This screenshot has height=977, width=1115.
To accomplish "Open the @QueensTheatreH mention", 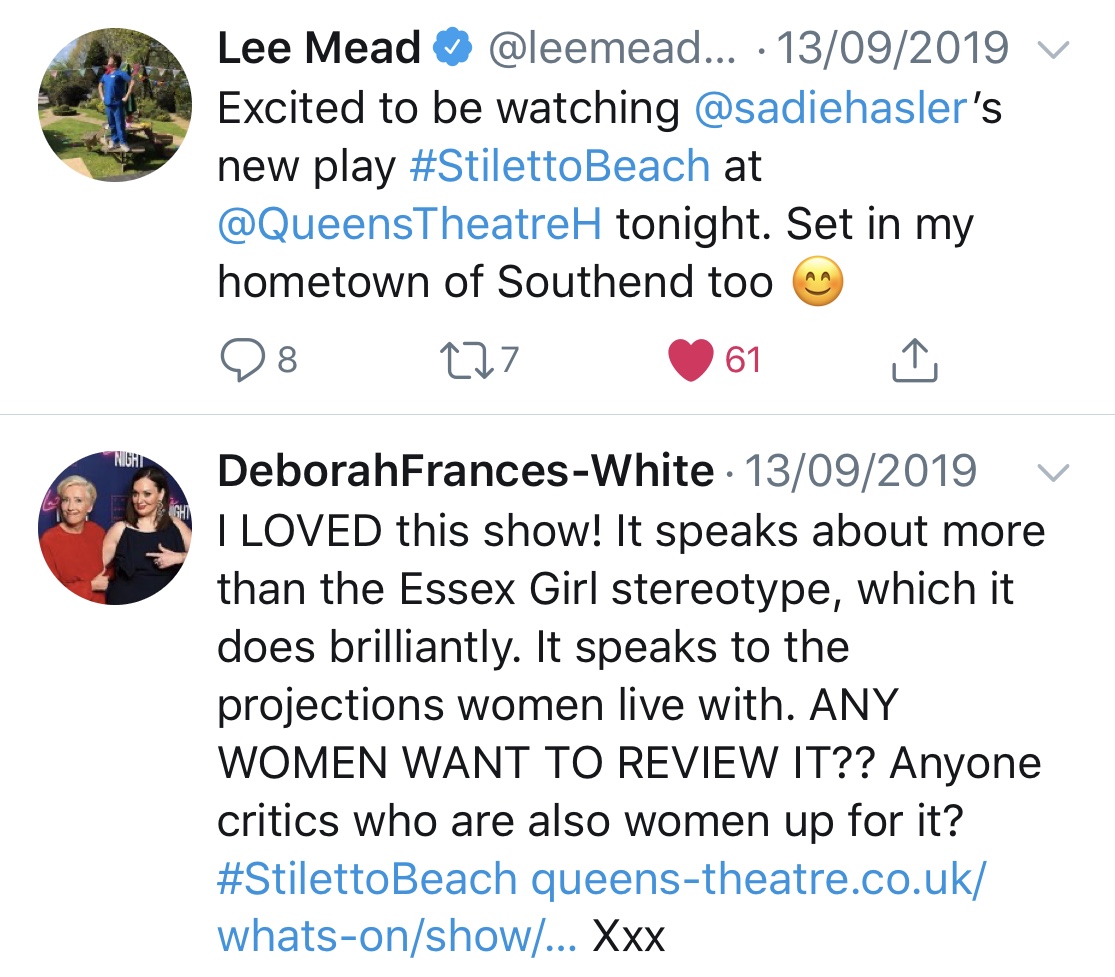I will tap(410, 225).
